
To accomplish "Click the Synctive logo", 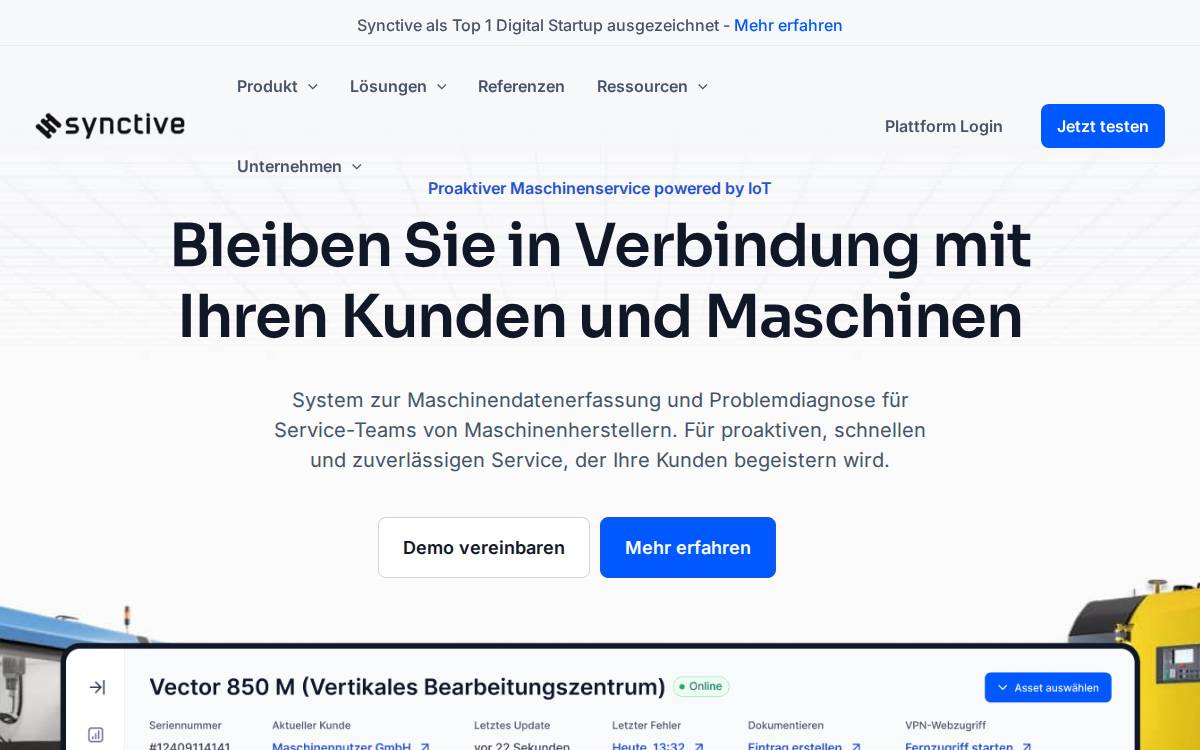I will tap(110, 126).
